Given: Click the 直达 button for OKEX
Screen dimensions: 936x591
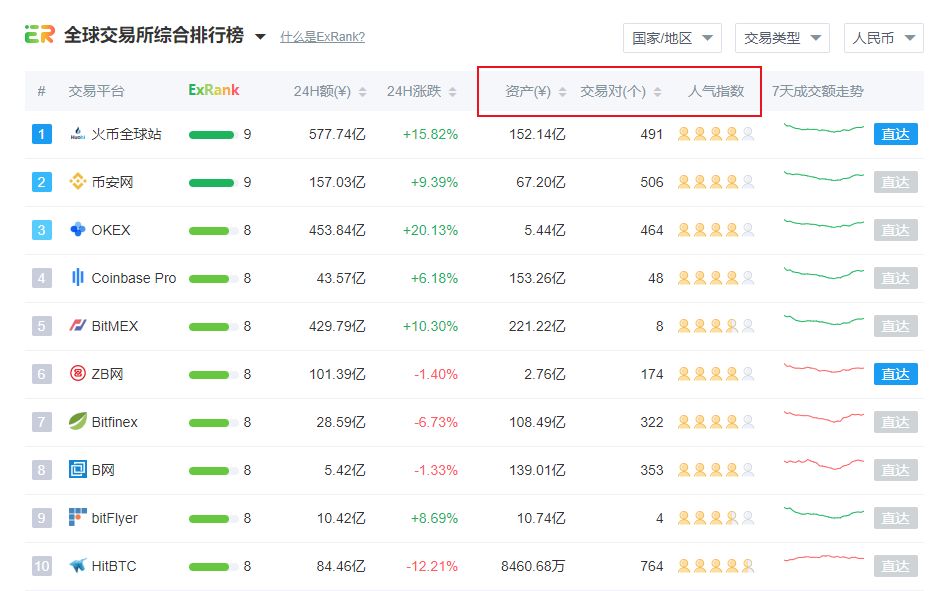Looking at the screenshot, I should [895, 230].
